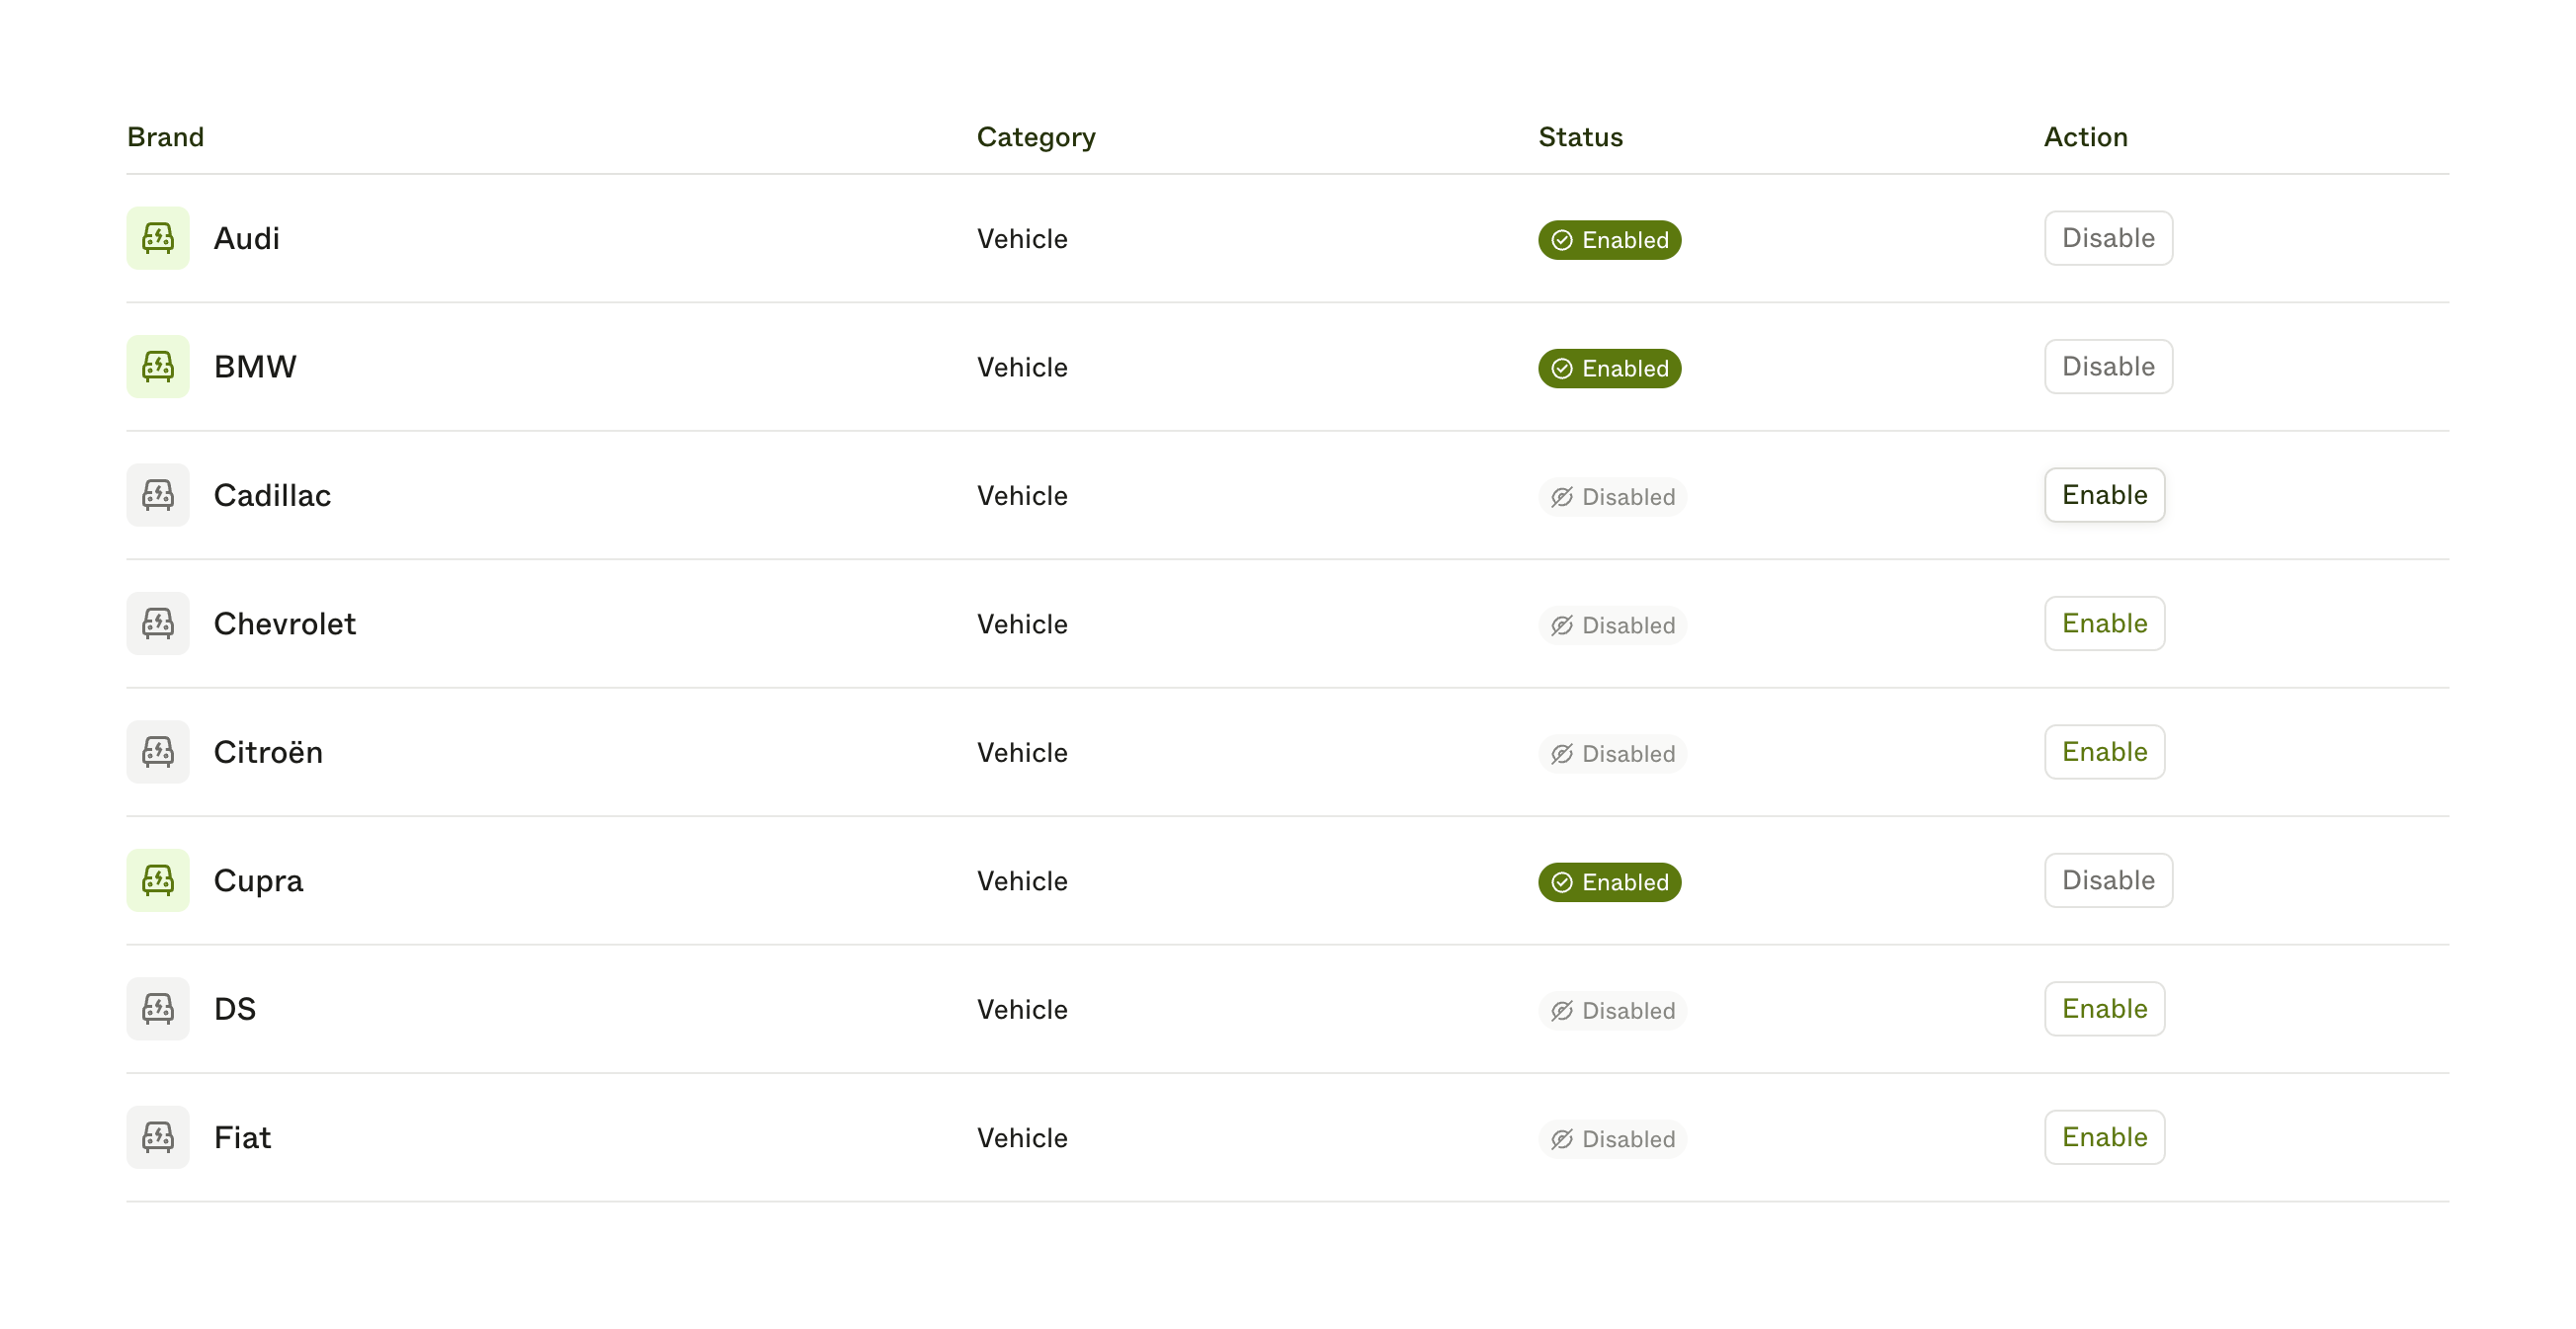Click the Citroën vehicle icon
2576x1329 pixels.
click(x=158, y=752)
